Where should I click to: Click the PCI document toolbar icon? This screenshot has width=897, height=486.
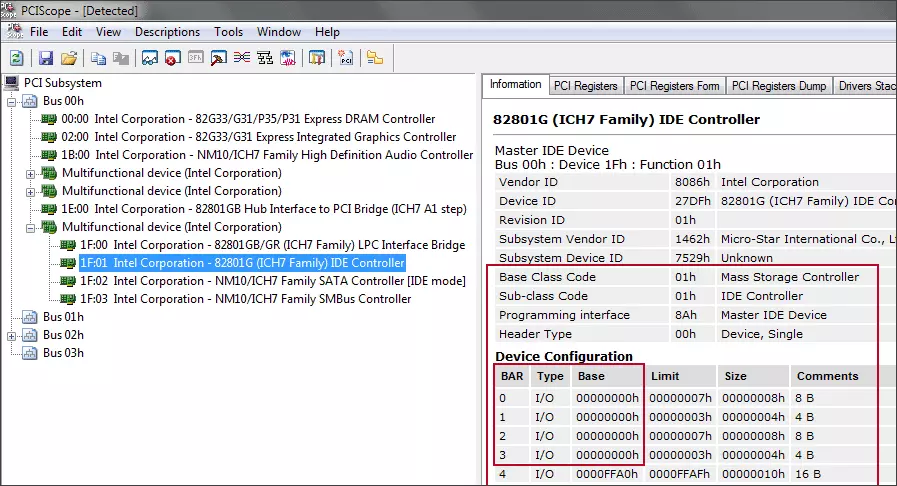tap(346, 58)
